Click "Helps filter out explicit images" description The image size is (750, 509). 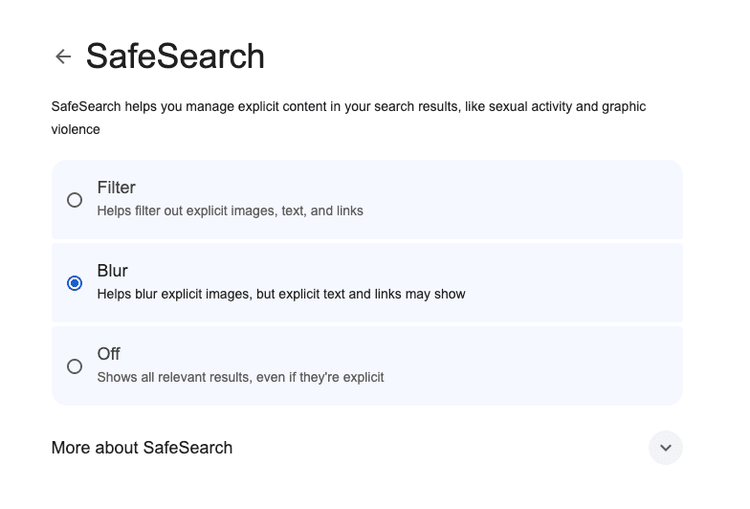[230, 211]
